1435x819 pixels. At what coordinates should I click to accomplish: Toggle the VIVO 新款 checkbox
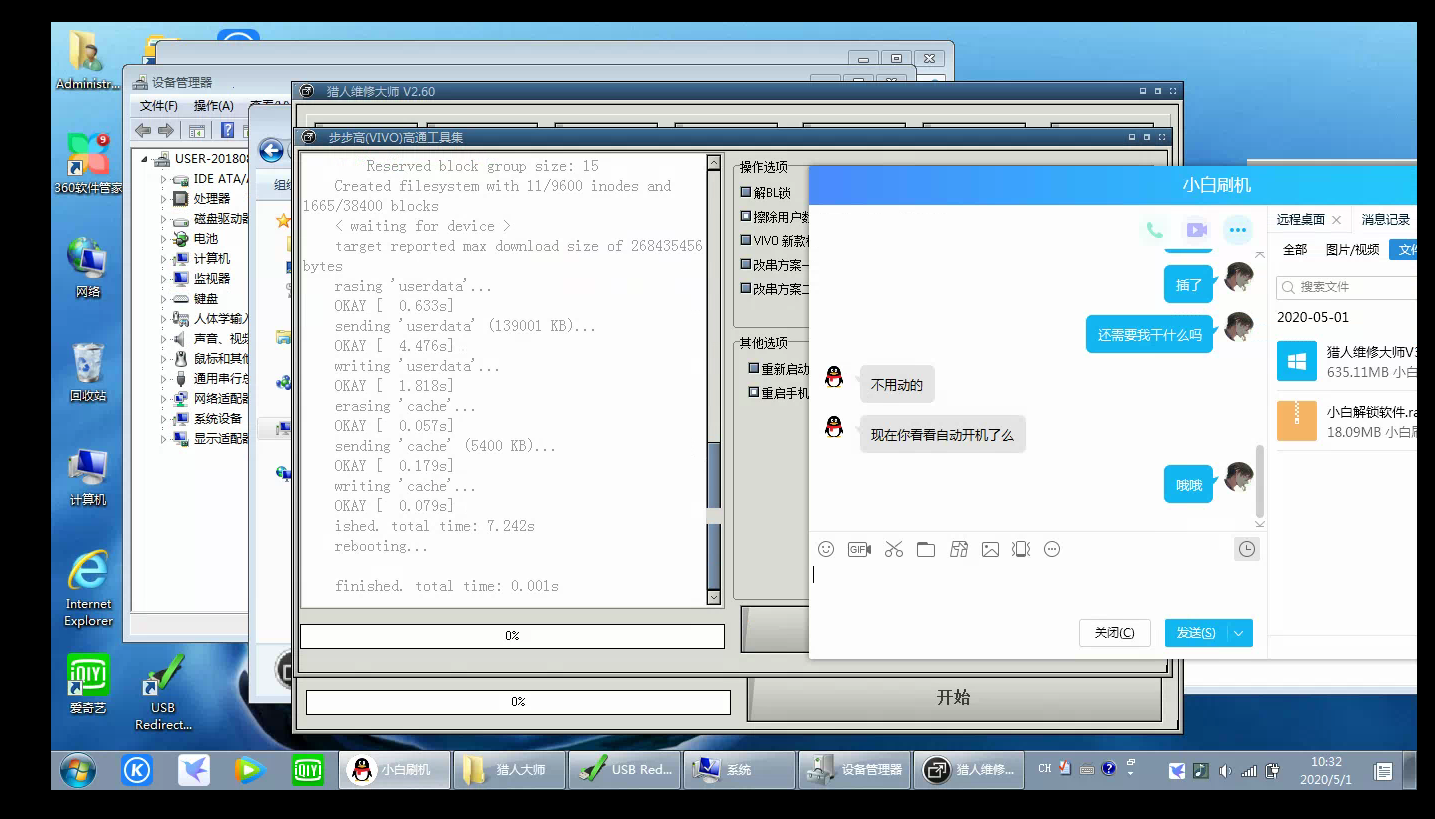(x=746, y=240)
